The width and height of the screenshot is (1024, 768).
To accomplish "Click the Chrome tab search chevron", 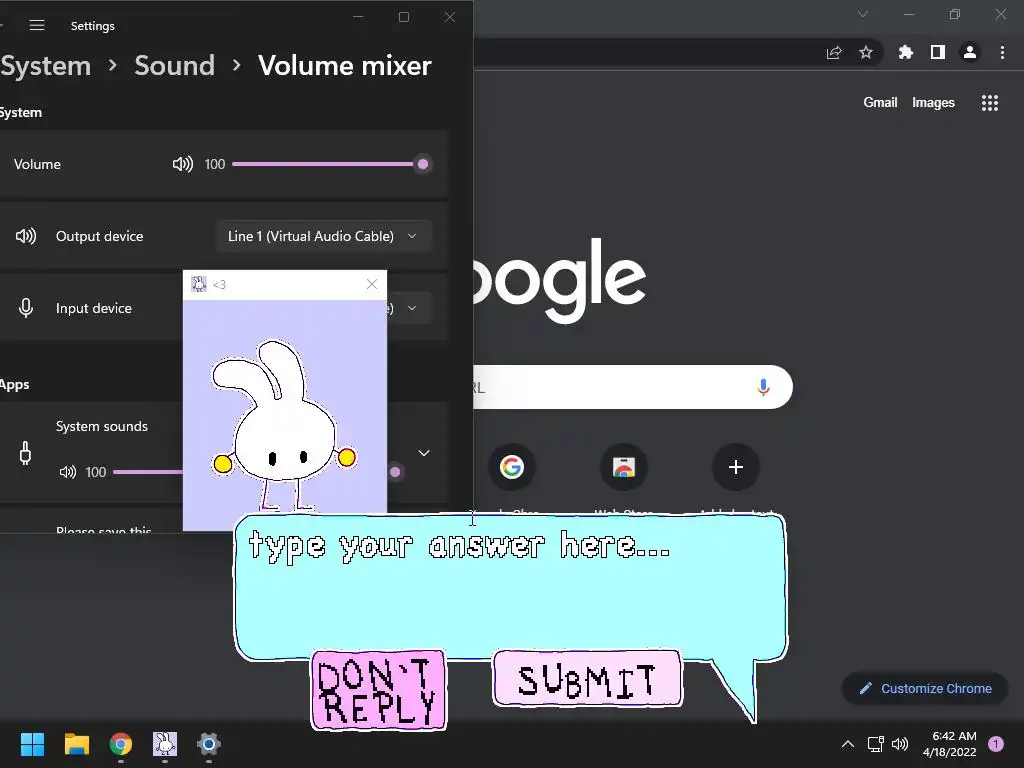I will 863,14.
